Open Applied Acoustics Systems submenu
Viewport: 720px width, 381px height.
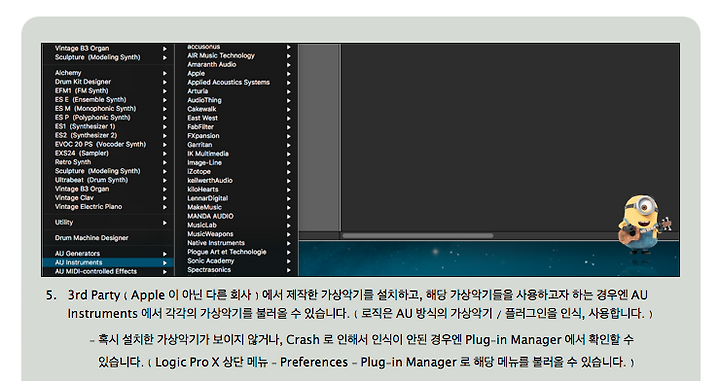tap(237, 82)
